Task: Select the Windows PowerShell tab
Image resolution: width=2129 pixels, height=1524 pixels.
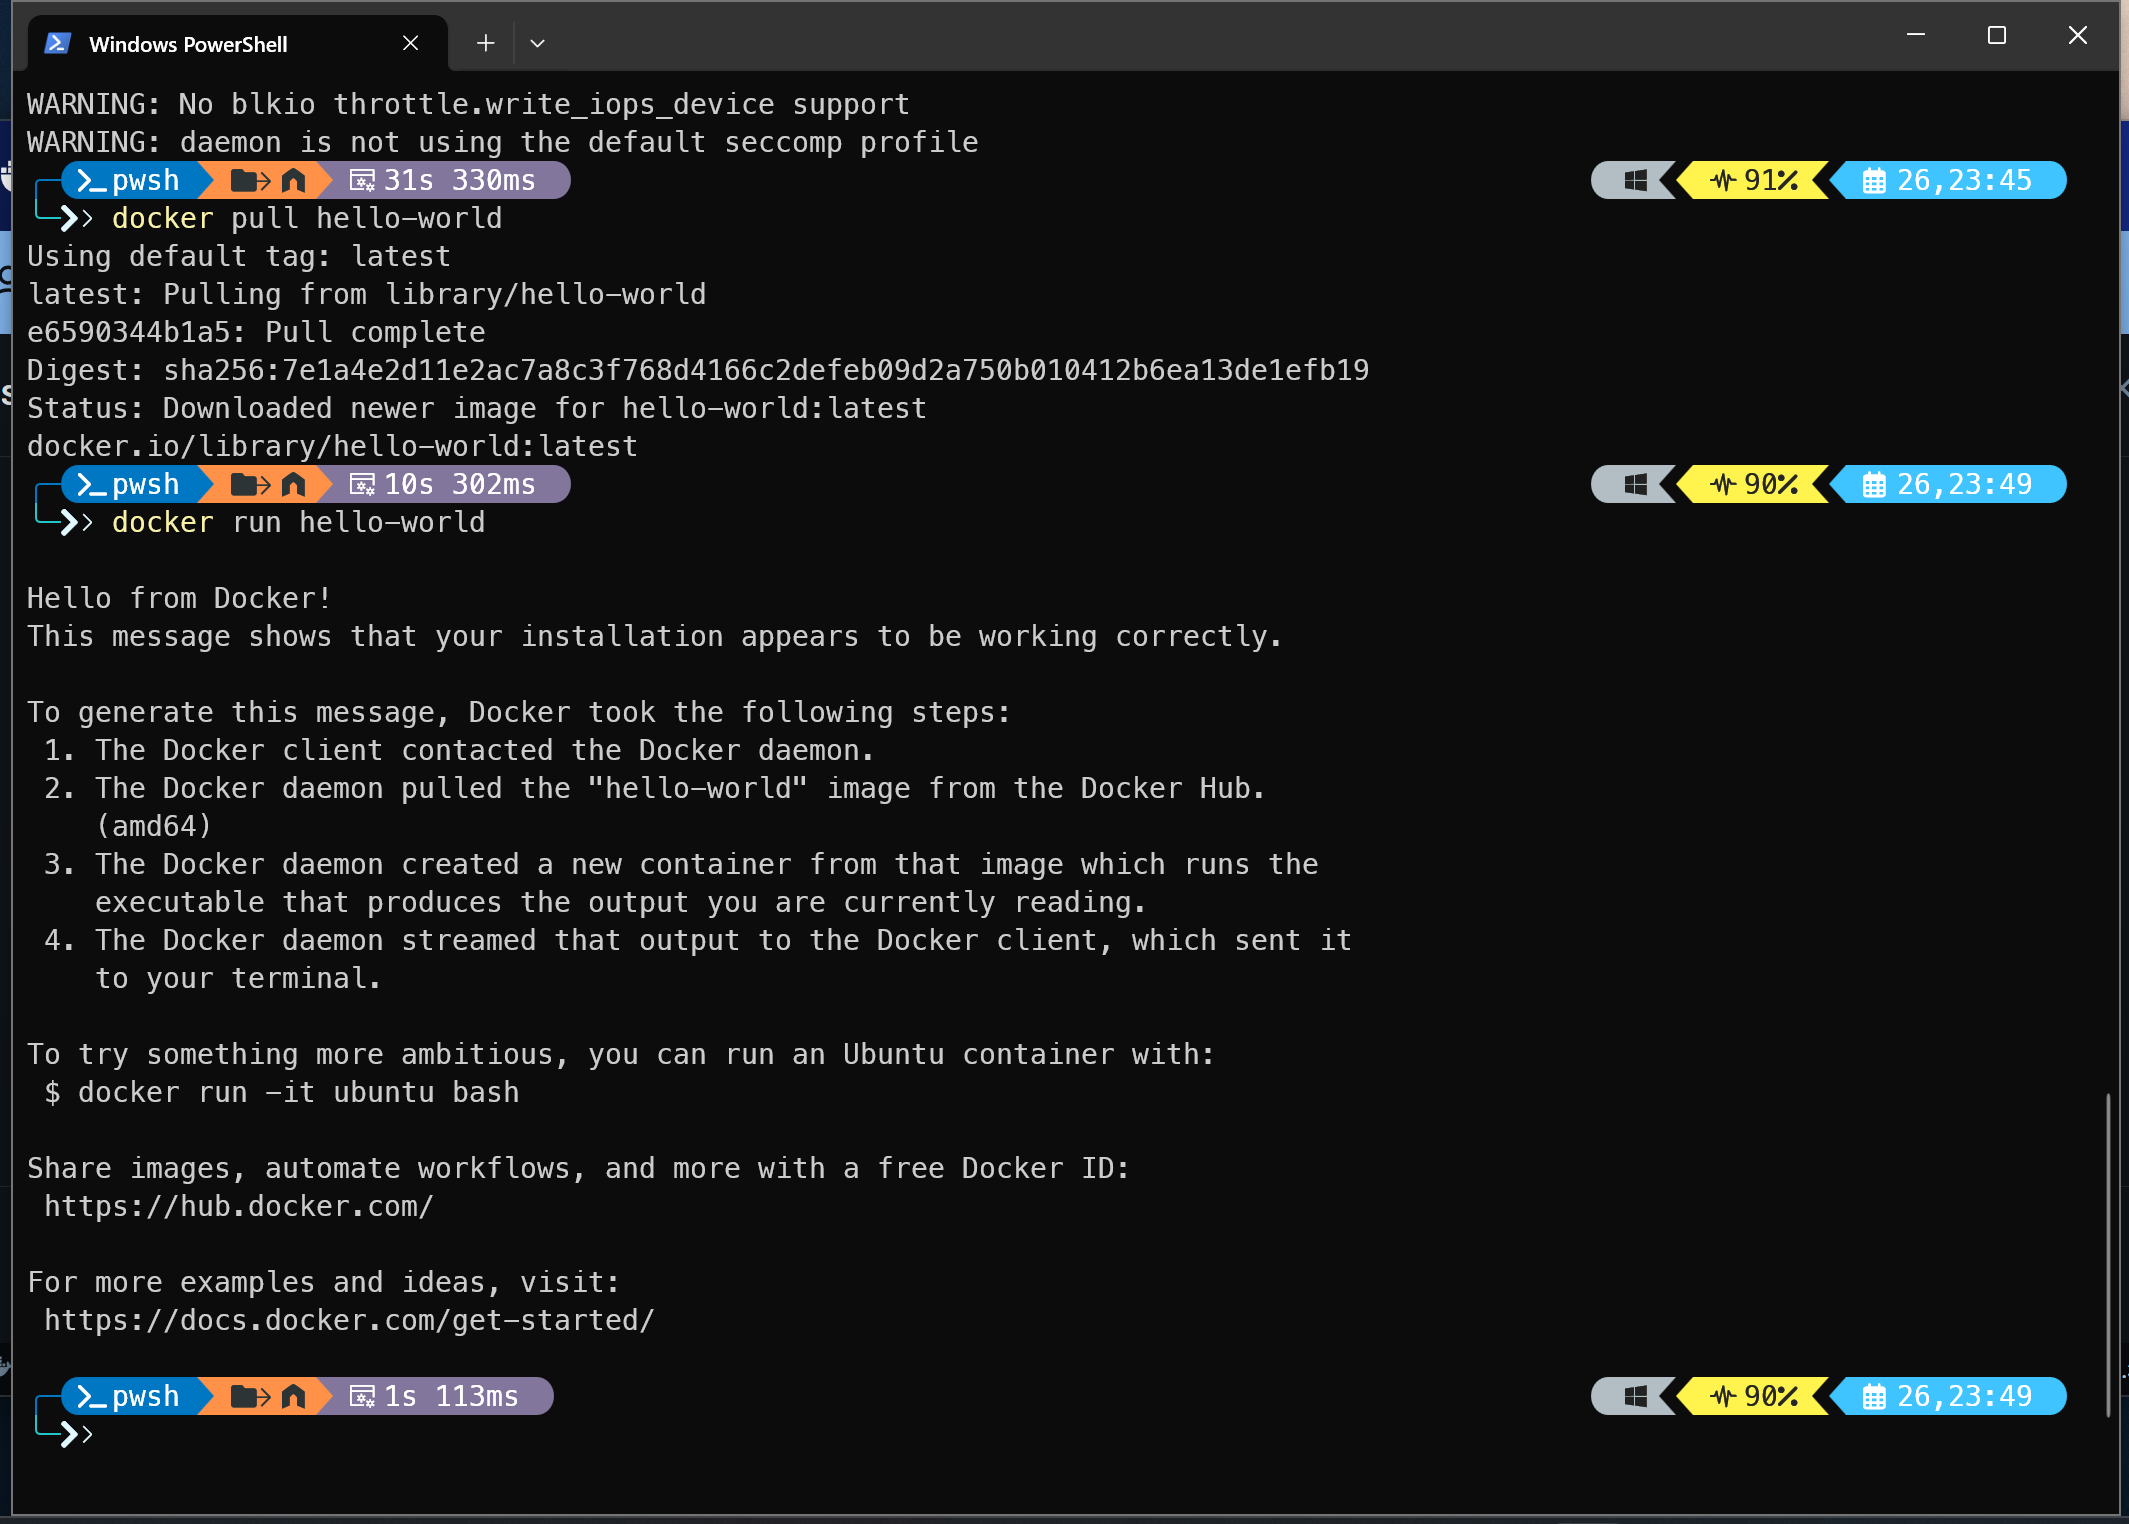Action: click(188, 44)
